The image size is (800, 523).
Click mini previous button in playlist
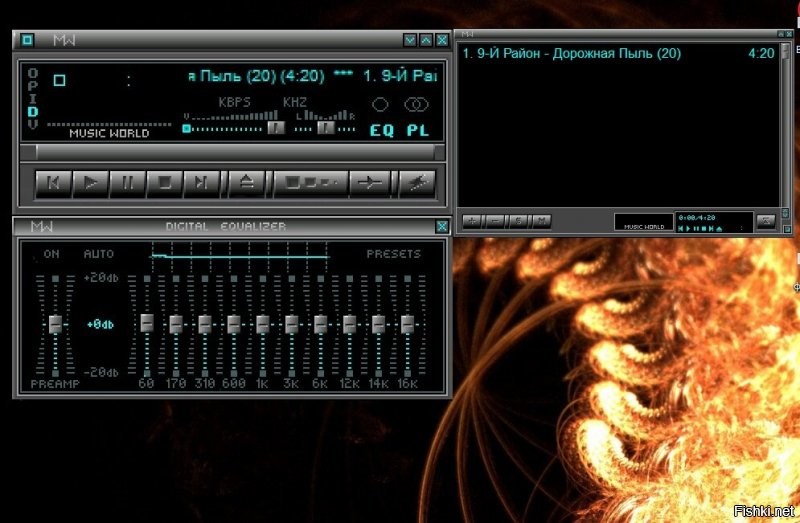point(681,229)
